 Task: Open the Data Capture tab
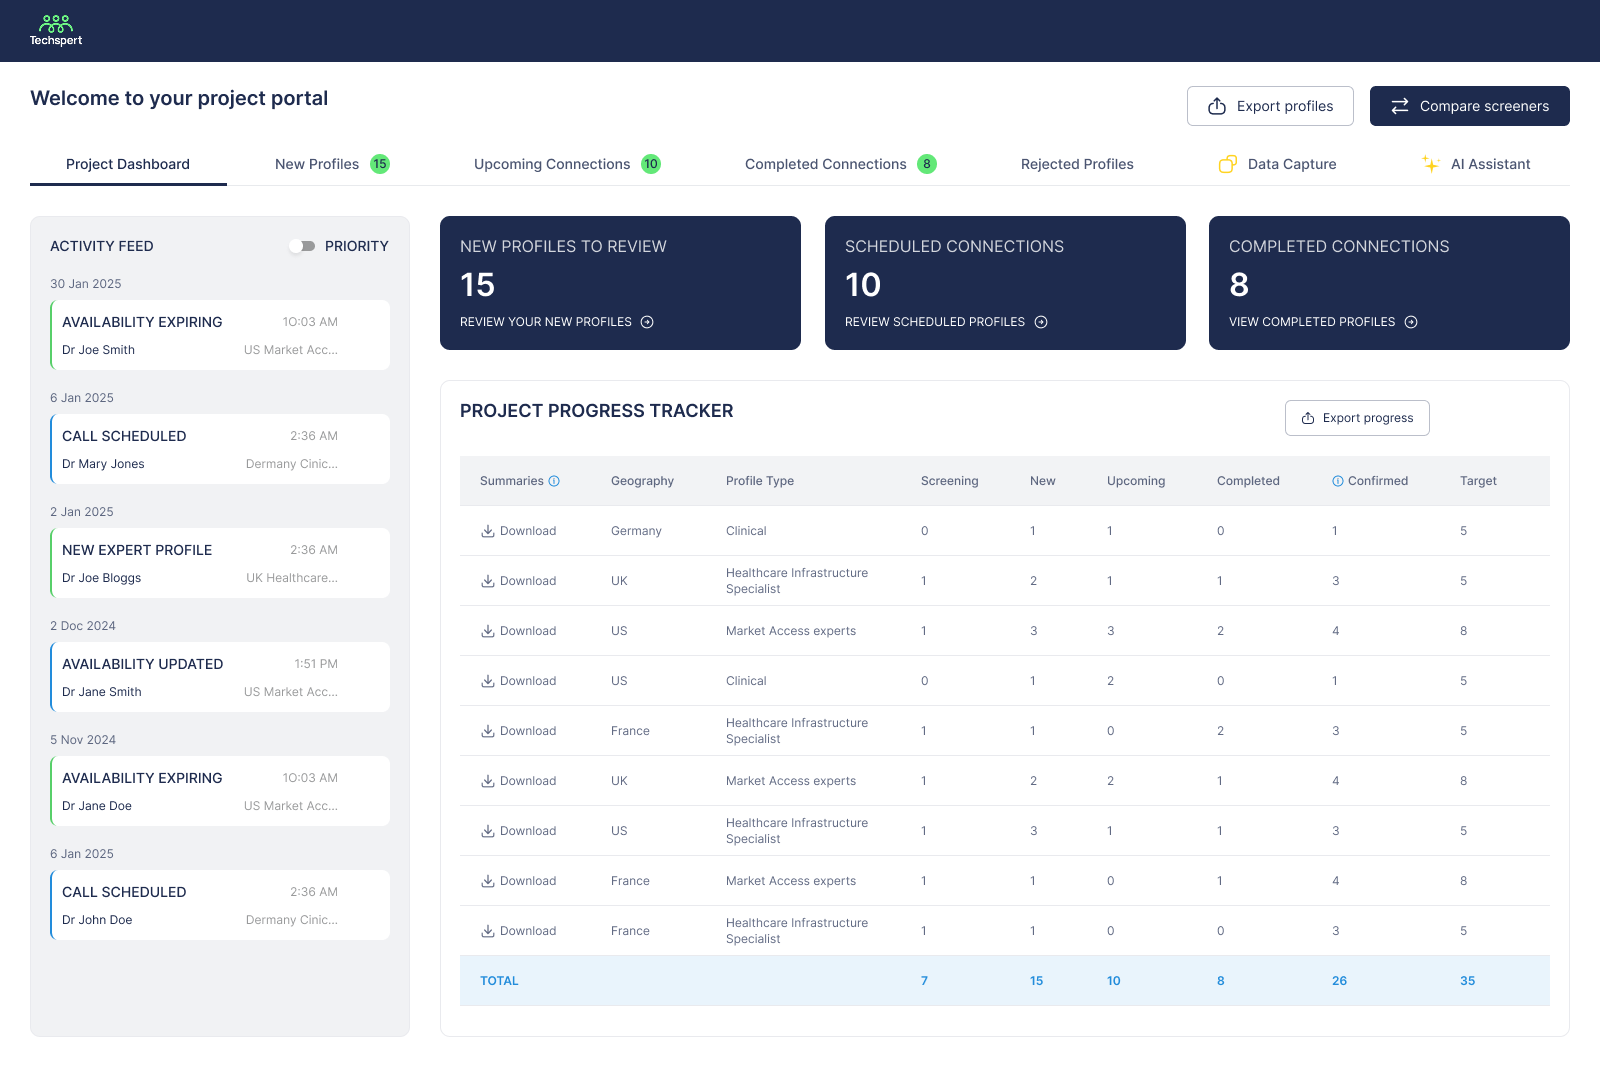[1277, 164]
